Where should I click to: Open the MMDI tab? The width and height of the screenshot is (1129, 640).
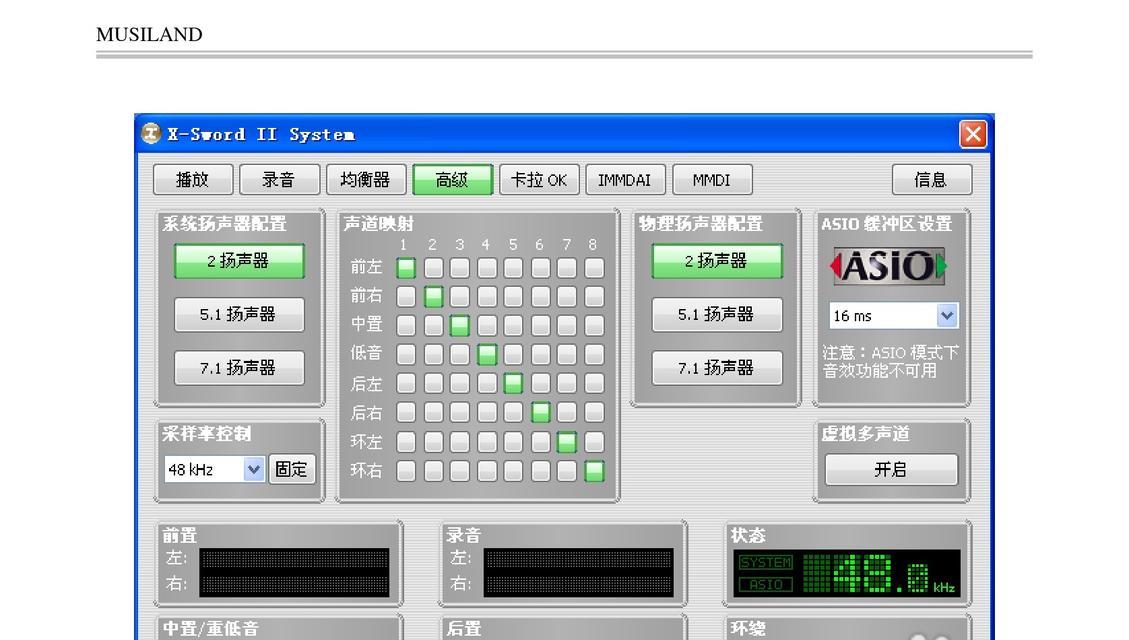point(711,180)
